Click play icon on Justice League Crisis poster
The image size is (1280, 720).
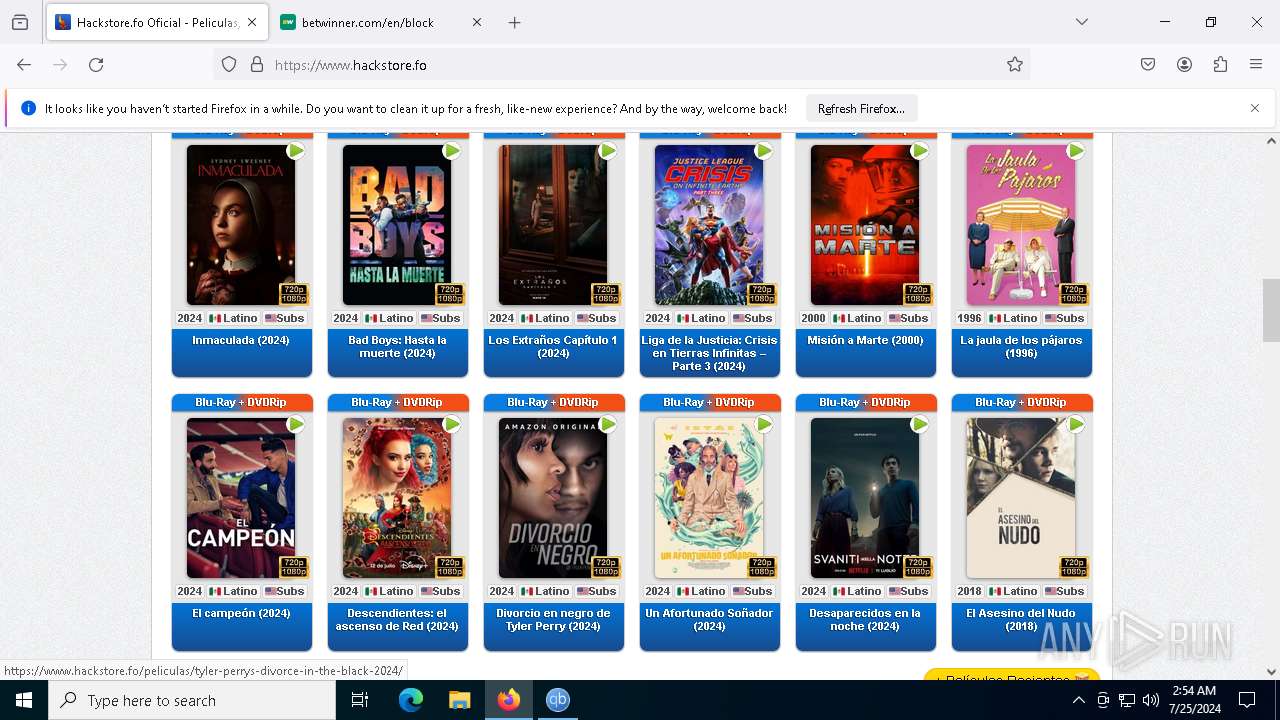pos(764,151)
